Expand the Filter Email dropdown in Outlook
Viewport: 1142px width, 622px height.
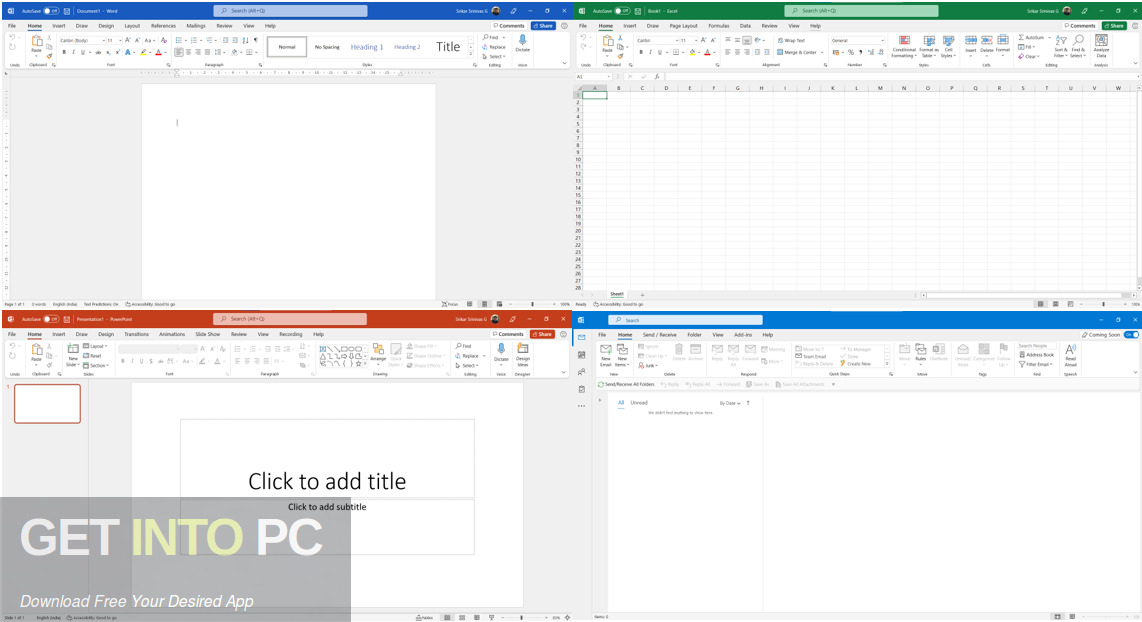point(1036,364)
